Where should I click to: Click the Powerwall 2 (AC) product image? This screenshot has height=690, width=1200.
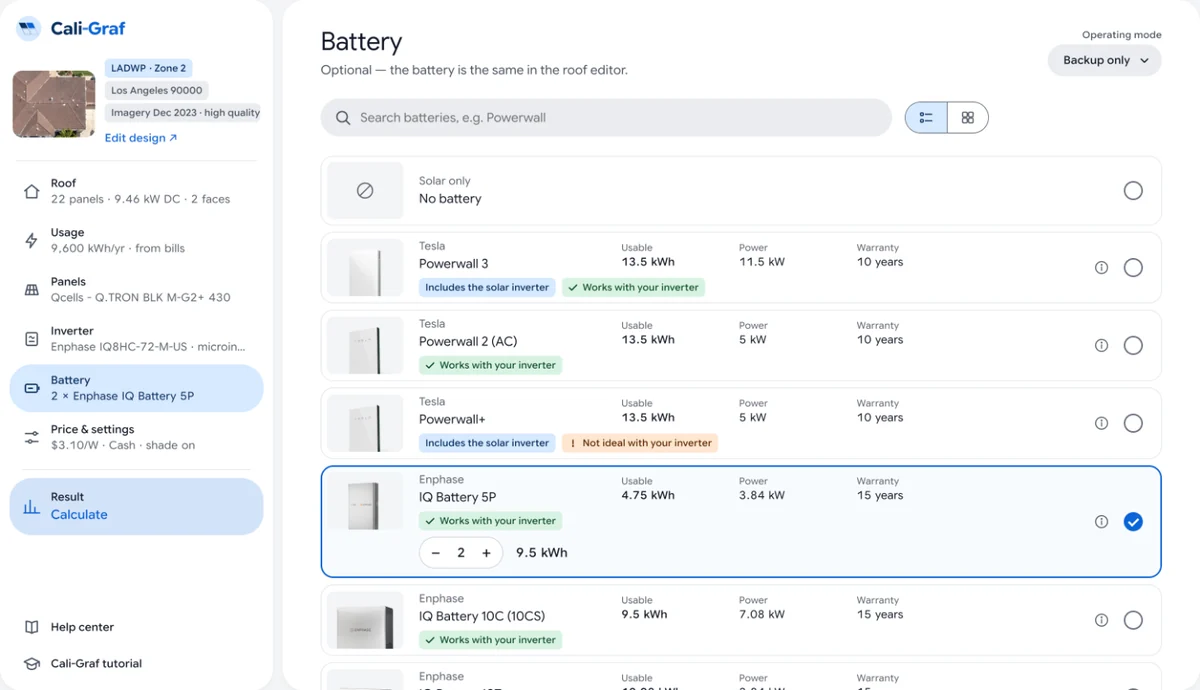click(365, 346)
